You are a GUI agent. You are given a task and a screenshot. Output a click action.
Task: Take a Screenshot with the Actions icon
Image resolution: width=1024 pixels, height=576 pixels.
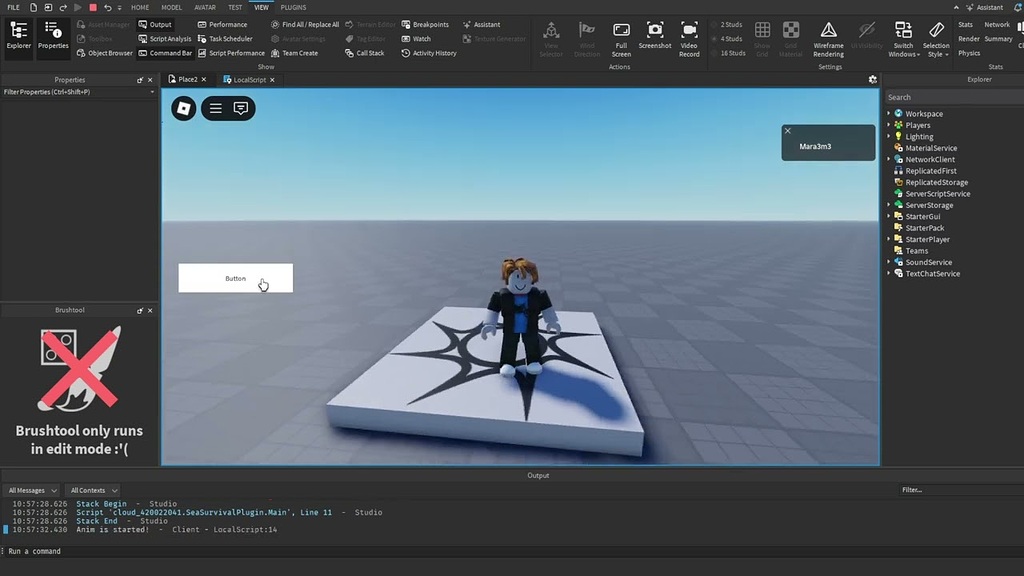[654, 38]
